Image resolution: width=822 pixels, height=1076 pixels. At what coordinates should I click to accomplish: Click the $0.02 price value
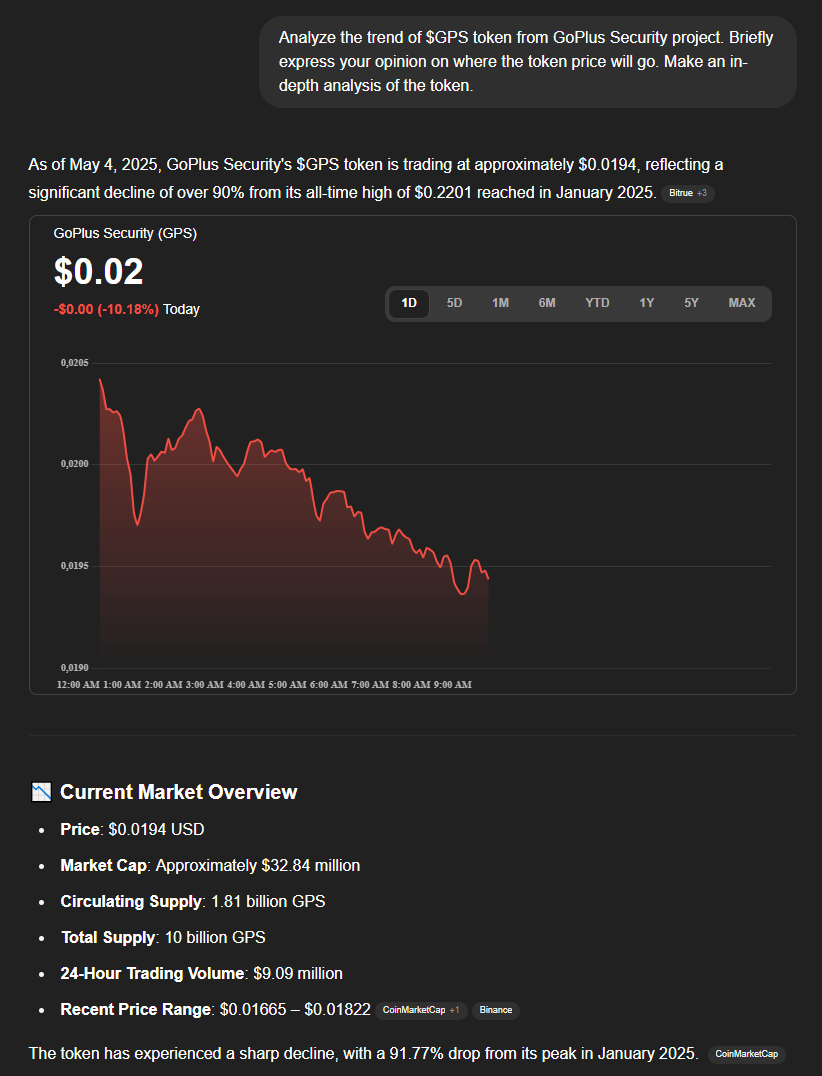pos(98,271)
